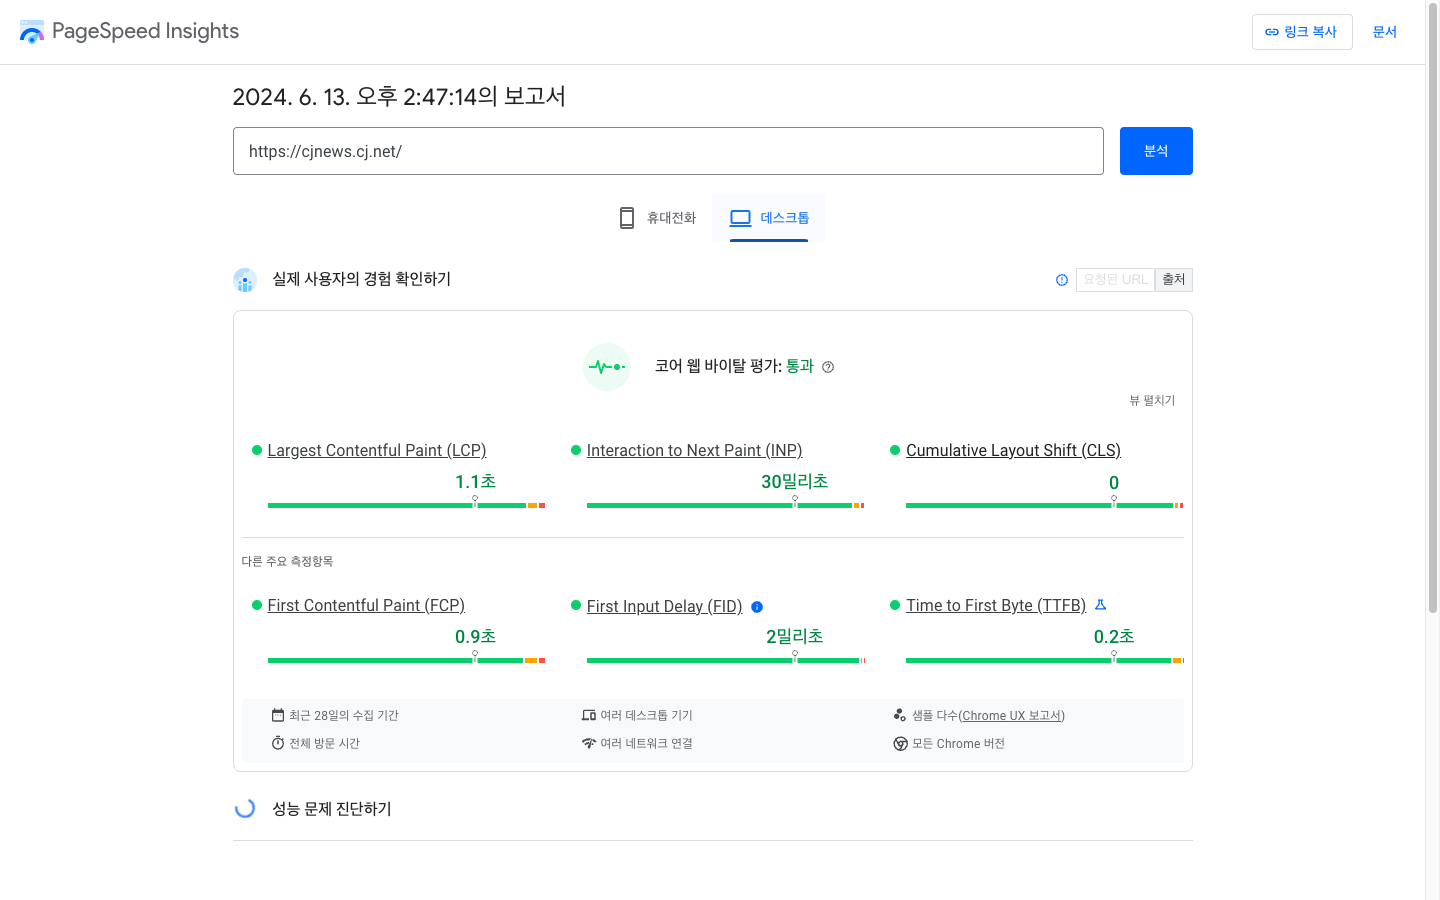Screen dimensions: 1440x900
Task: Select the 데스크톱 tab
Action: 769,218
